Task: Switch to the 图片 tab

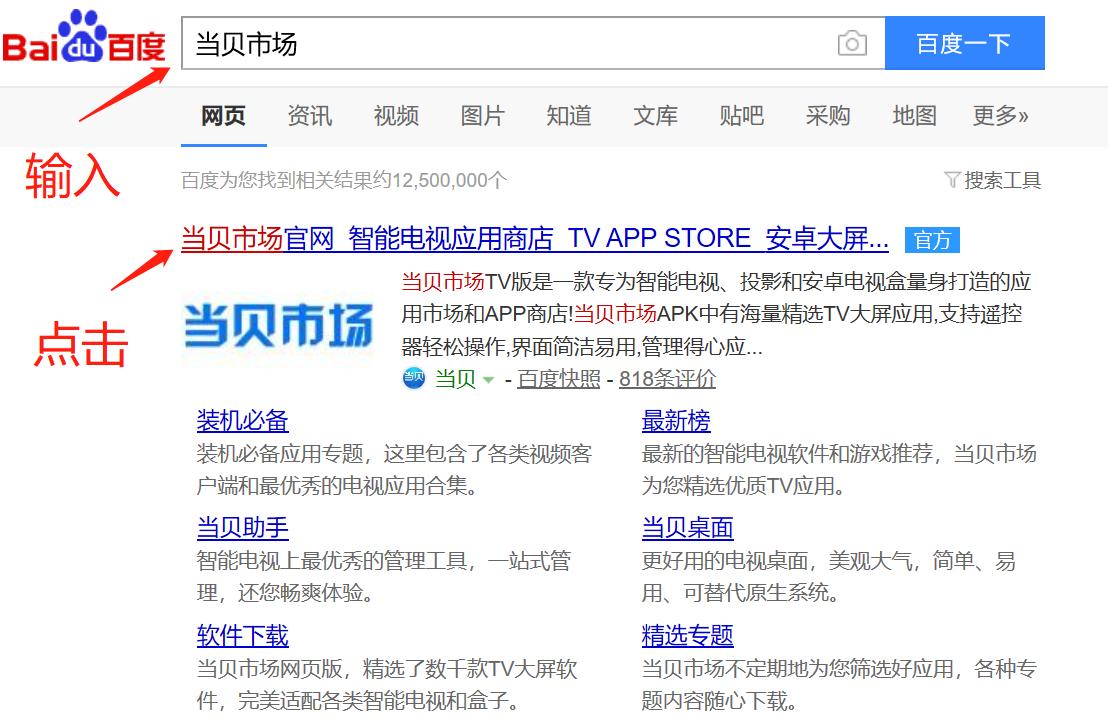Action: click(482, 115)
